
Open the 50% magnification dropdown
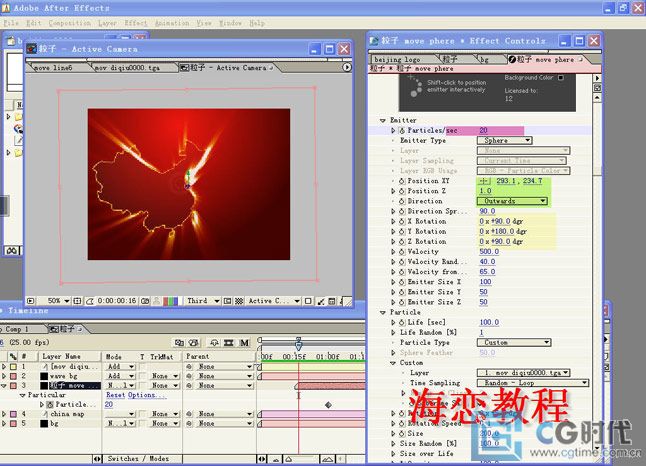pyautogui.click(x=58, y=301)
